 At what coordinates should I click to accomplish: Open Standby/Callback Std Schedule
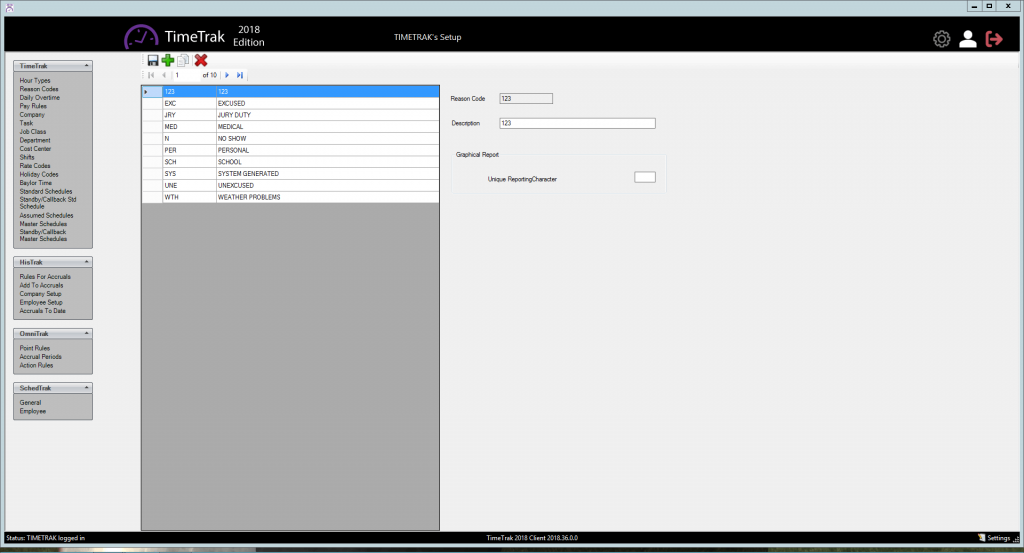[x=48, y=202]
